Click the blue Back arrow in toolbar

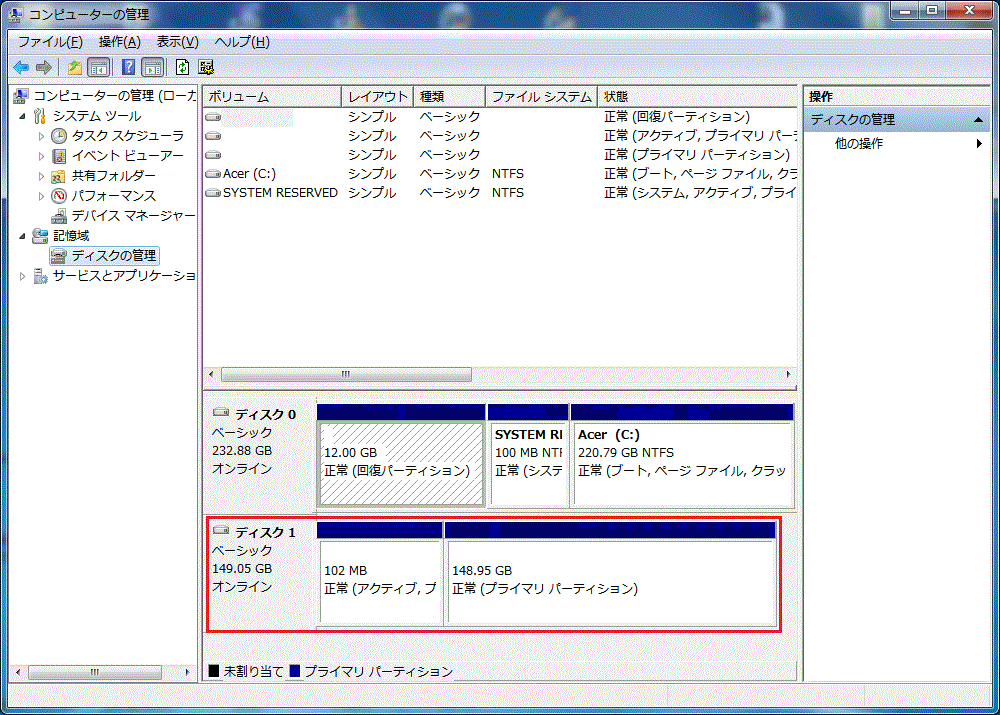coord(20,67)
